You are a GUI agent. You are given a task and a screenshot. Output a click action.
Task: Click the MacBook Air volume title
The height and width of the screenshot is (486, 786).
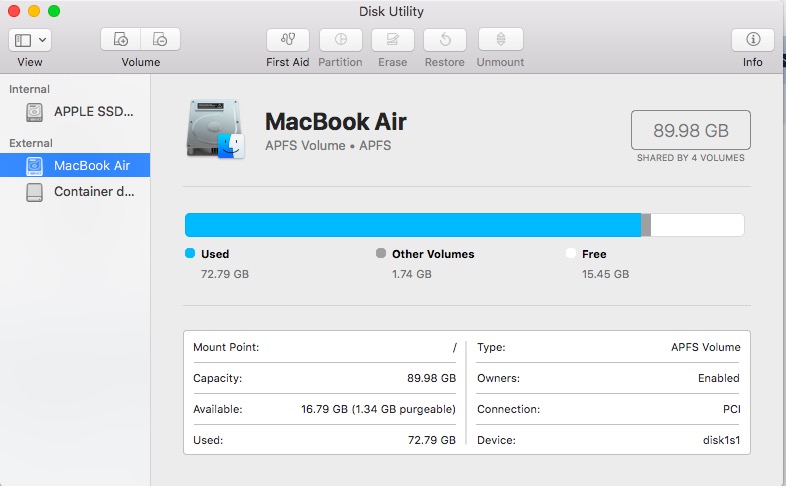coord(336,122)
